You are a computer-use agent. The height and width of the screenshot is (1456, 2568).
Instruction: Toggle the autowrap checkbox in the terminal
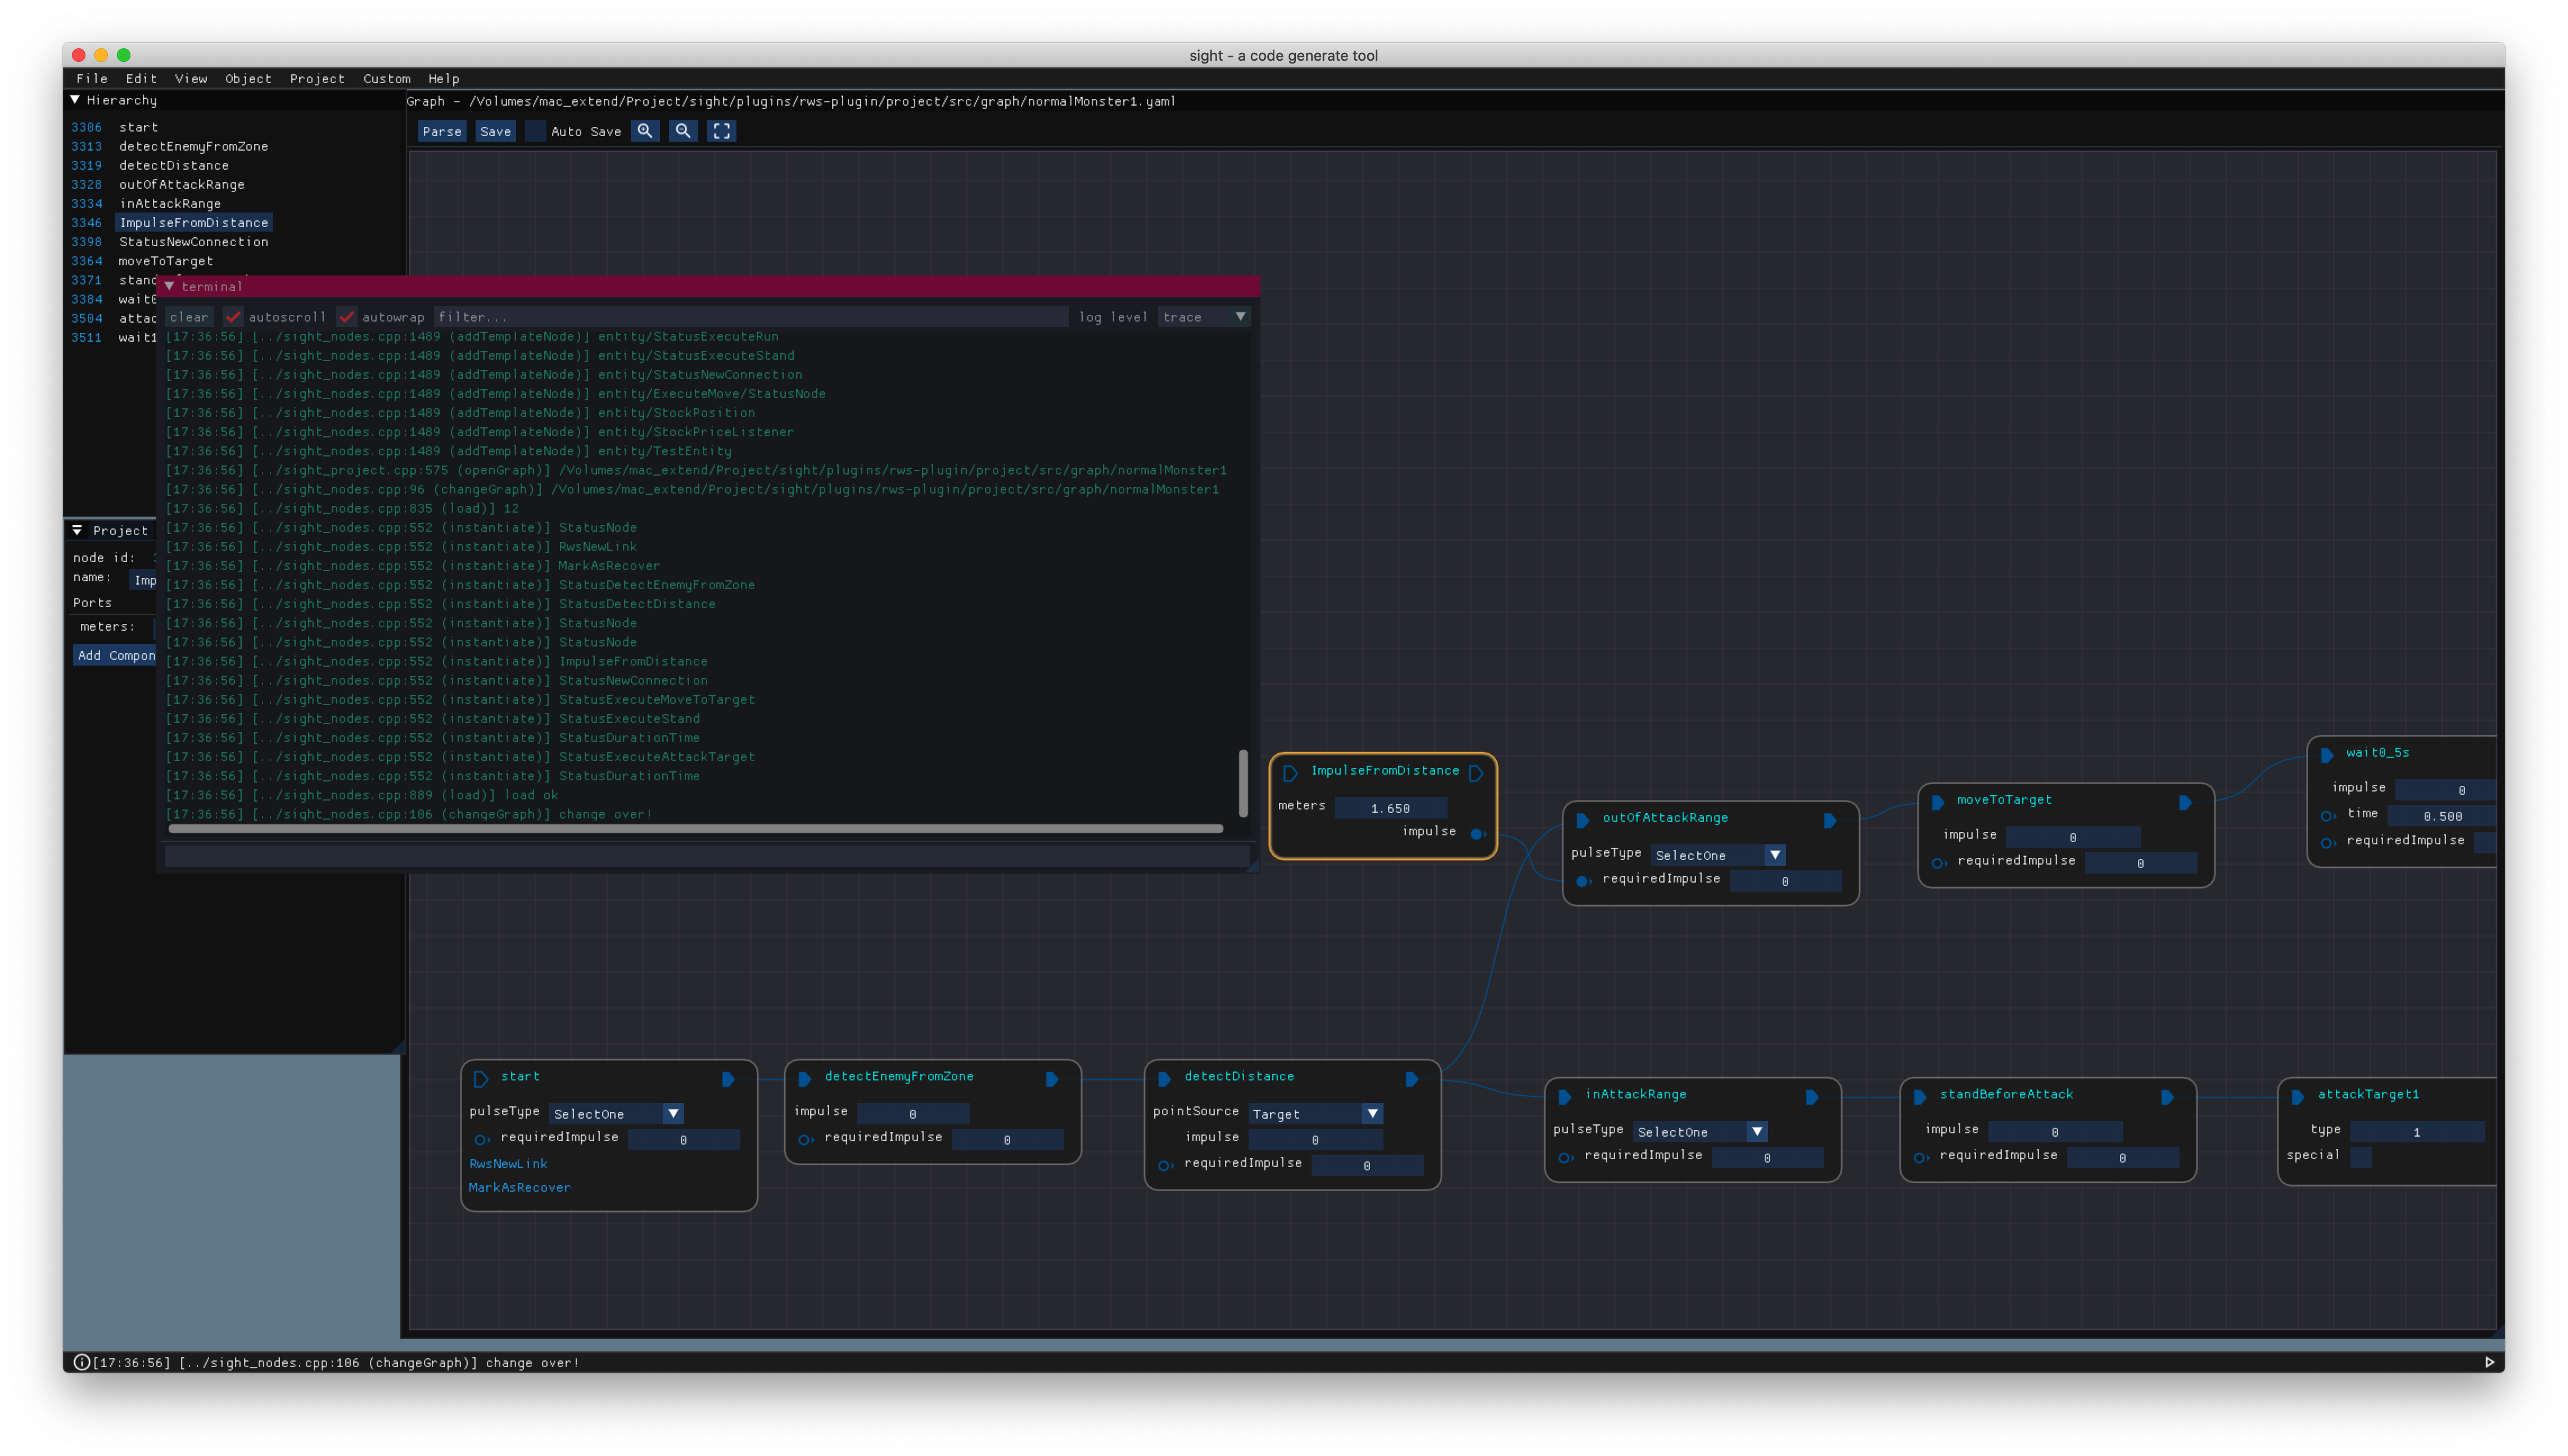(346, 317)
